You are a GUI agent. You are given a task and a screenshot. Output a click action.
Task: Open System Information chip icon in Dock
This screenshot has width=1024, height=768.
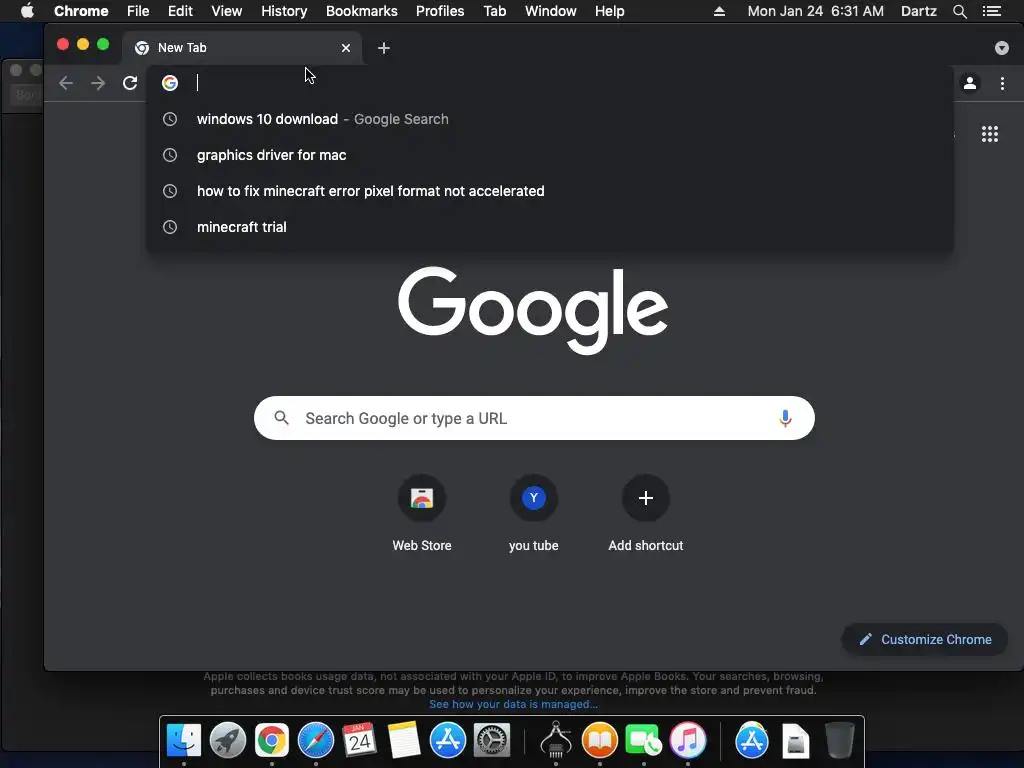coord(556,740)
